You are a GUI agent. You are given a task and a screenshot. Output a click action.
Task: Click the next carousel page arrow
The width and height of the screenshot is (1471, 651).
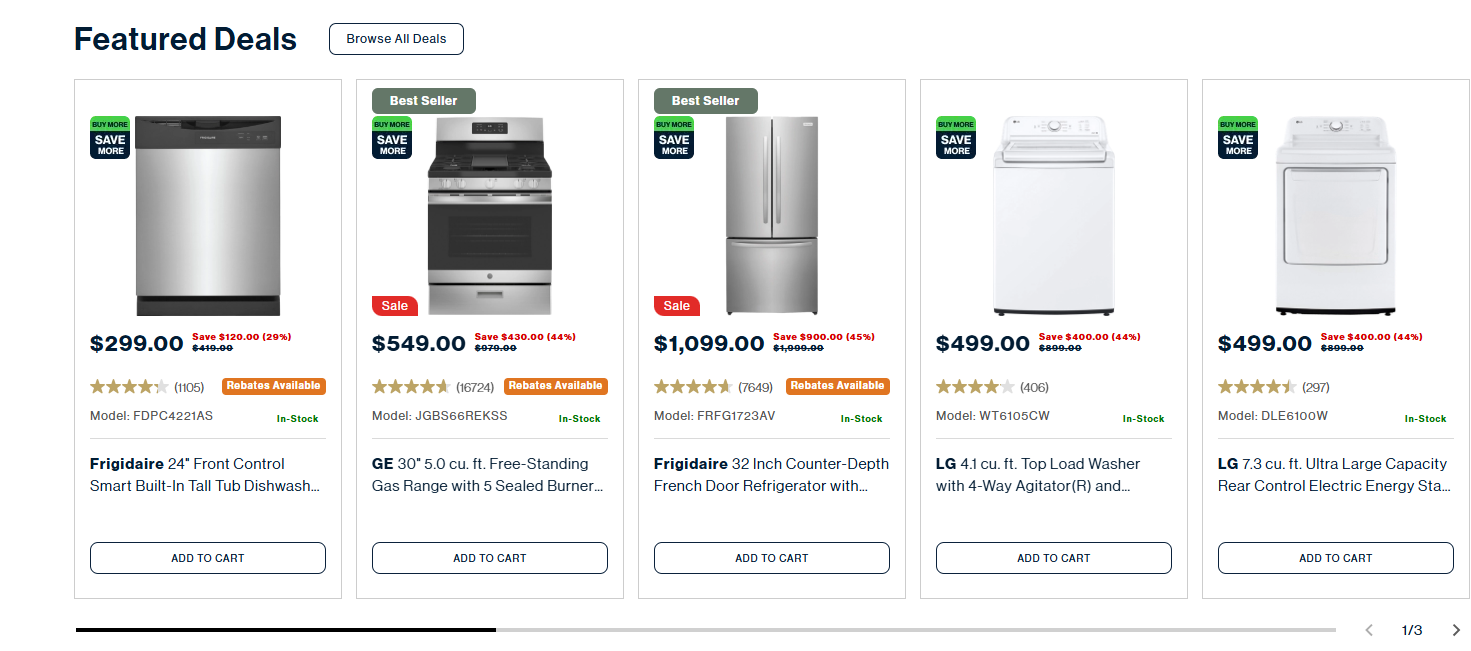[1456, 630]
